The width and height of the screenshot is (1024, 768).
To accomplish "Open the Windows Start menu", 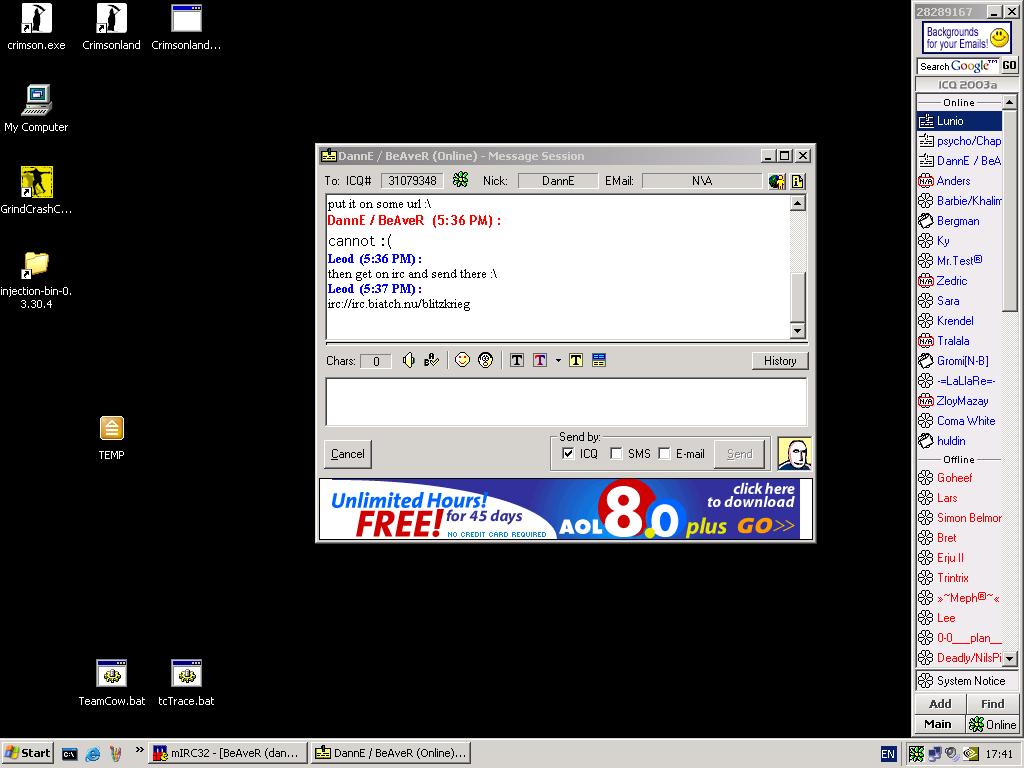I will click(x=27, y=753).
